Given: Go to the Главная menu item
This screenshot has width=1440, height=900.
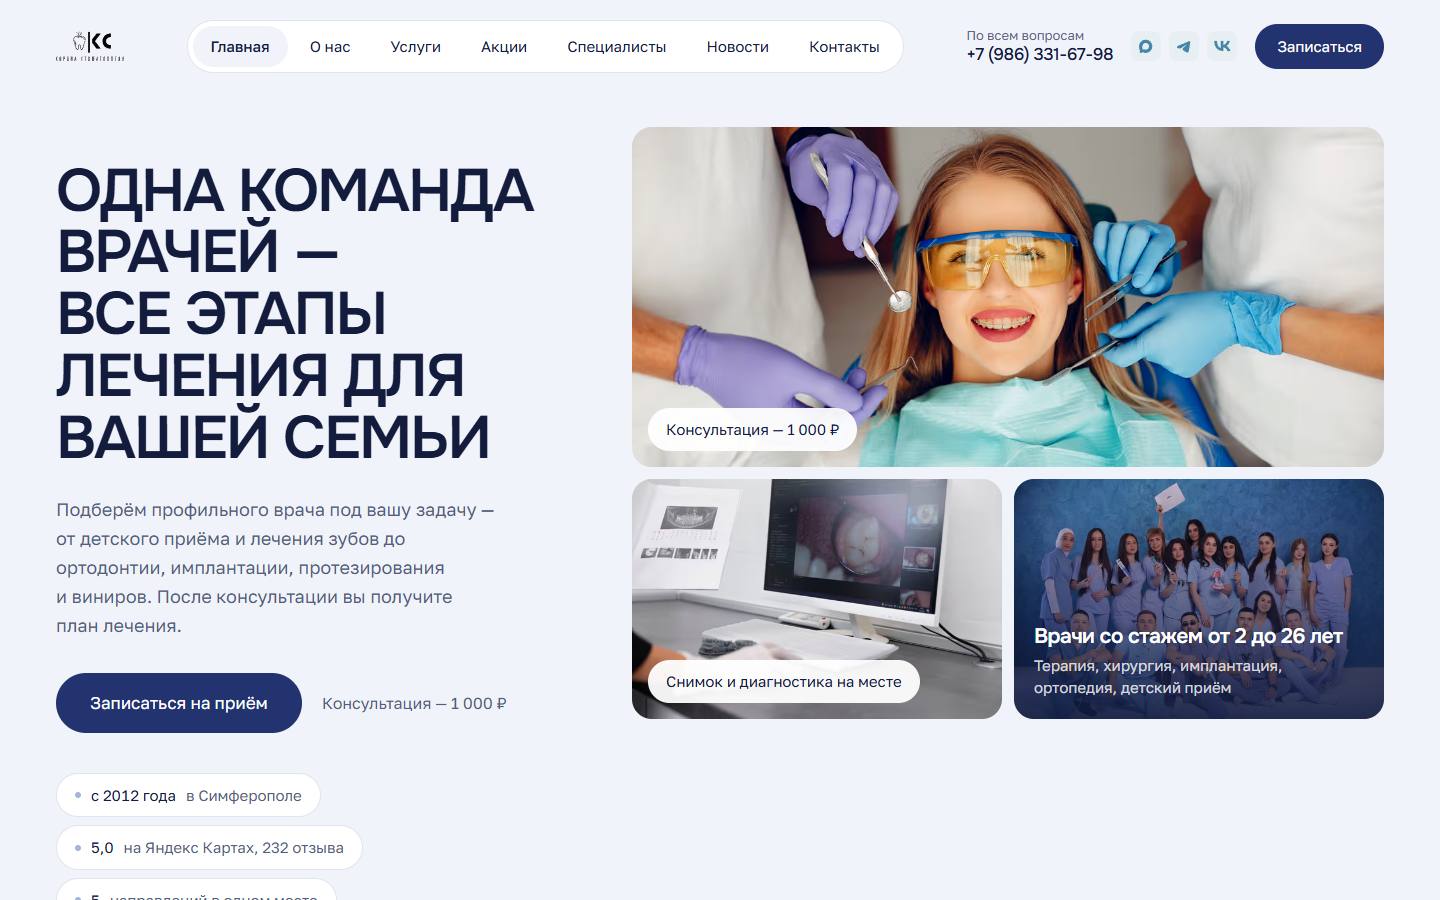Looking at the screenshot, I should [x=240, y=47].
